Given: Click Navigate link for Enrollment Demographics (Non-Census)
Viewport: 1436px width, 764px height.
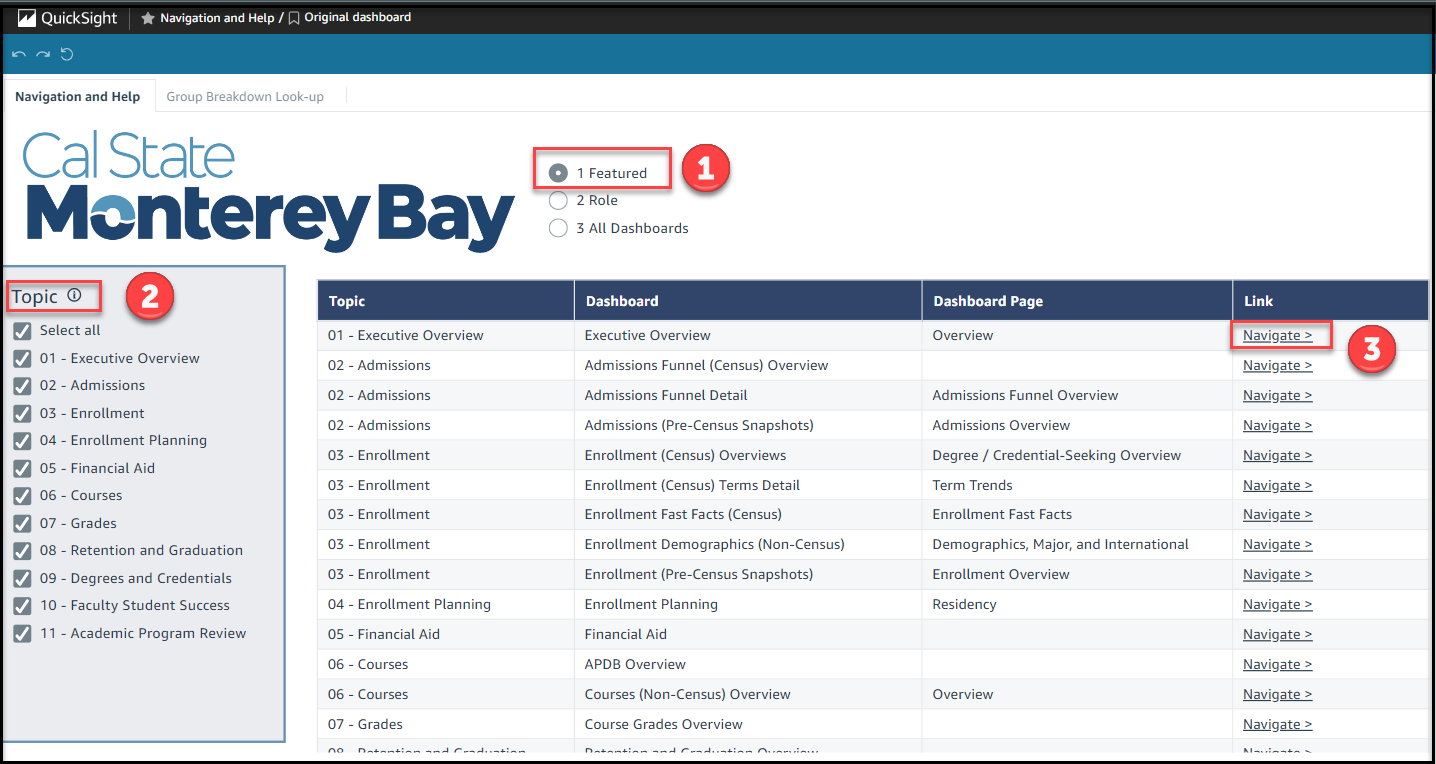Looking at the screenshot, I should [x=1277, y=544].
